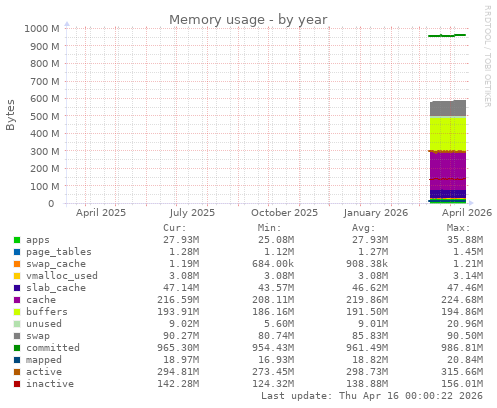
Task: Click the inactive min value 124.32M
Action: click(273, 384)
